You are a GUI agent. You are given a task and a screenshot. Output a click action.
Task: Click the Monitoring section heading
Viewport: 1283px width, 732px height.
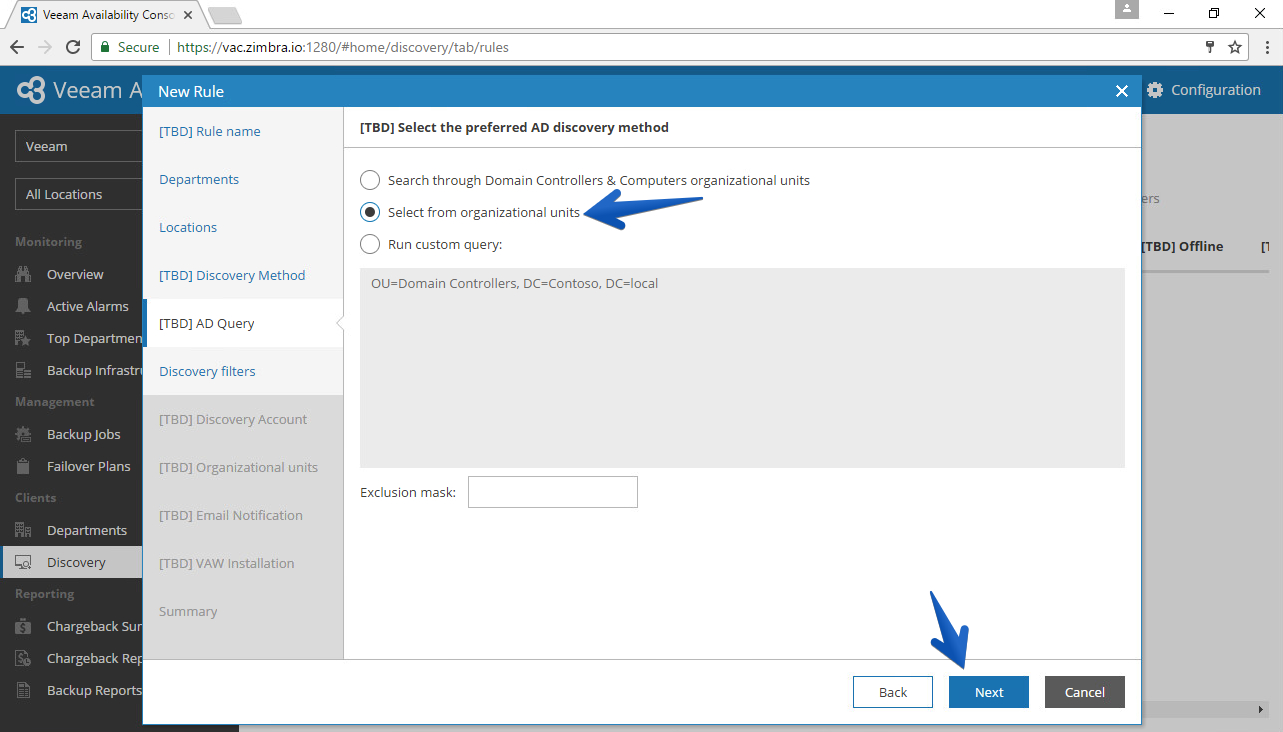[48, 242]
